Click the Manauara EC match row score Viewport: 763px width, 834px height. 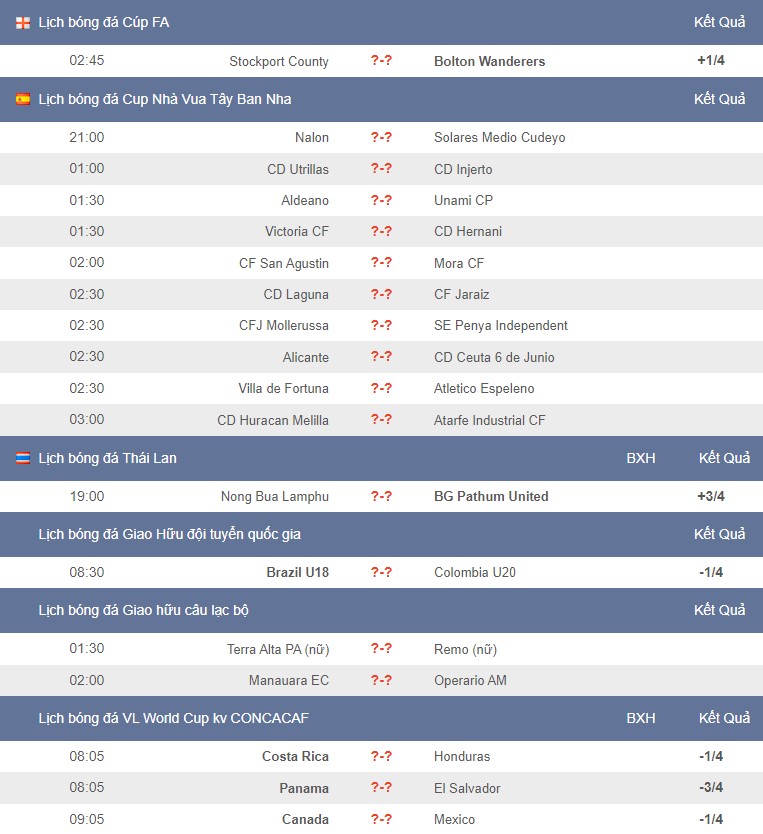coord(381,680)
